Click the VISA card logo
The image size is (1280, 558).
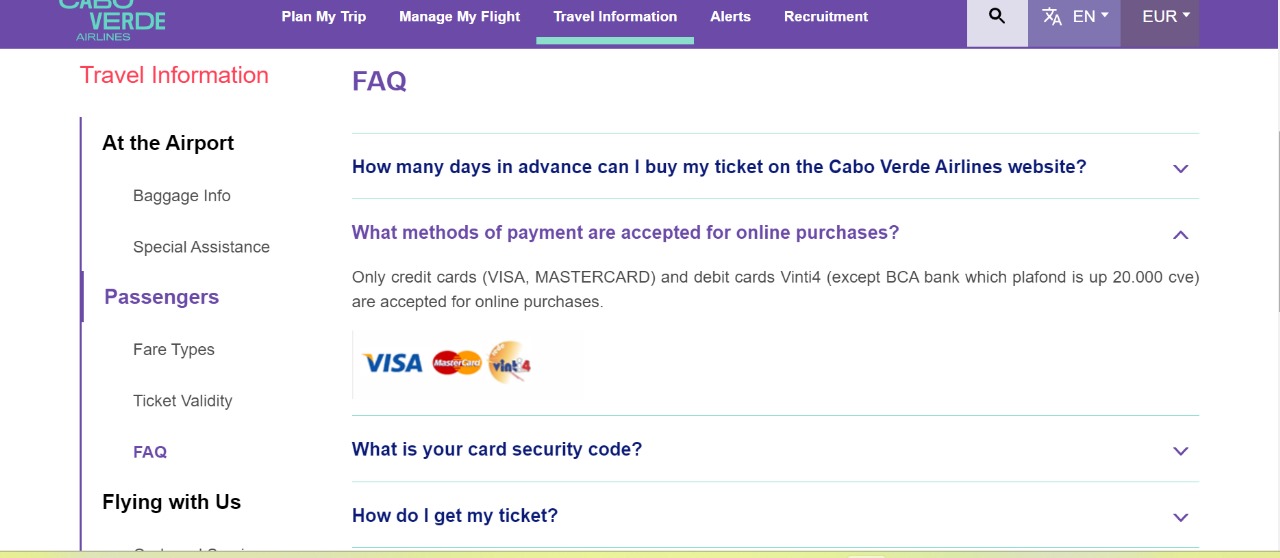click(x=392, y=363)
